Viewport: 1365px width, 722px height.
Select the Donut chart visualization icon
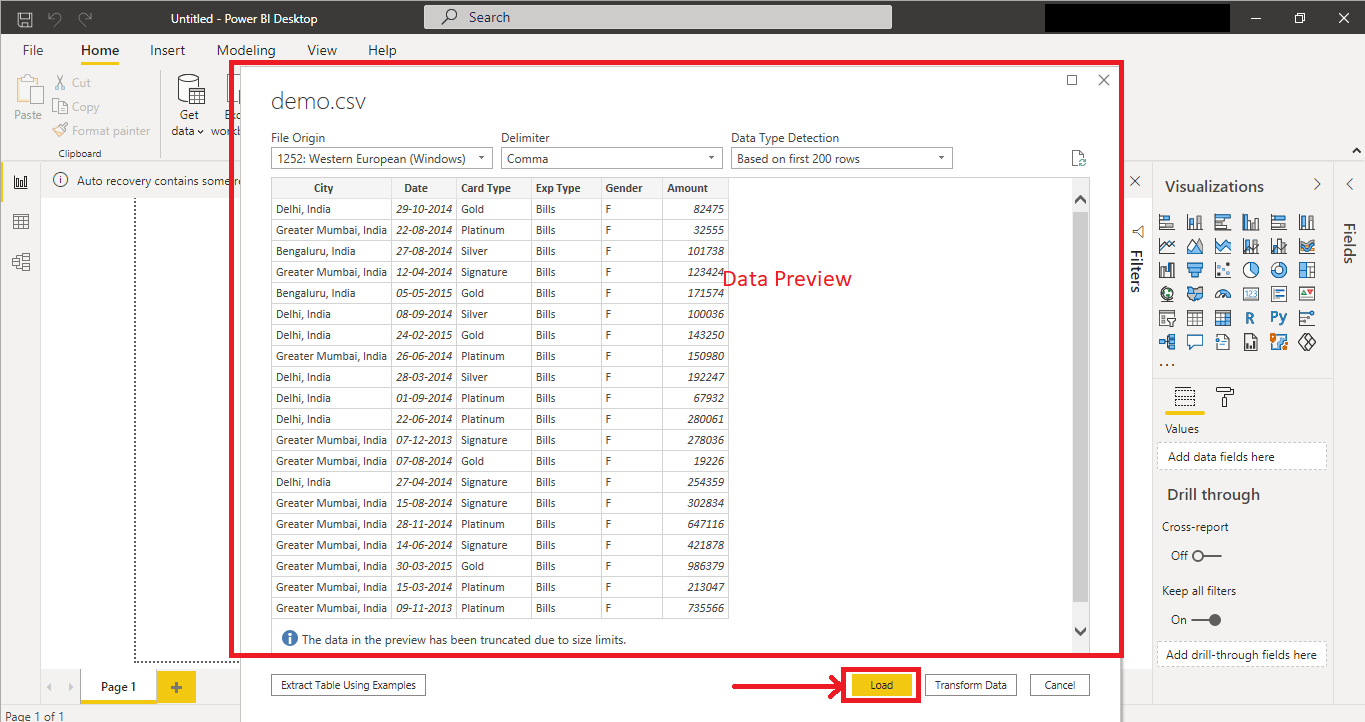pyautogui.click(x=1279, y=269)
